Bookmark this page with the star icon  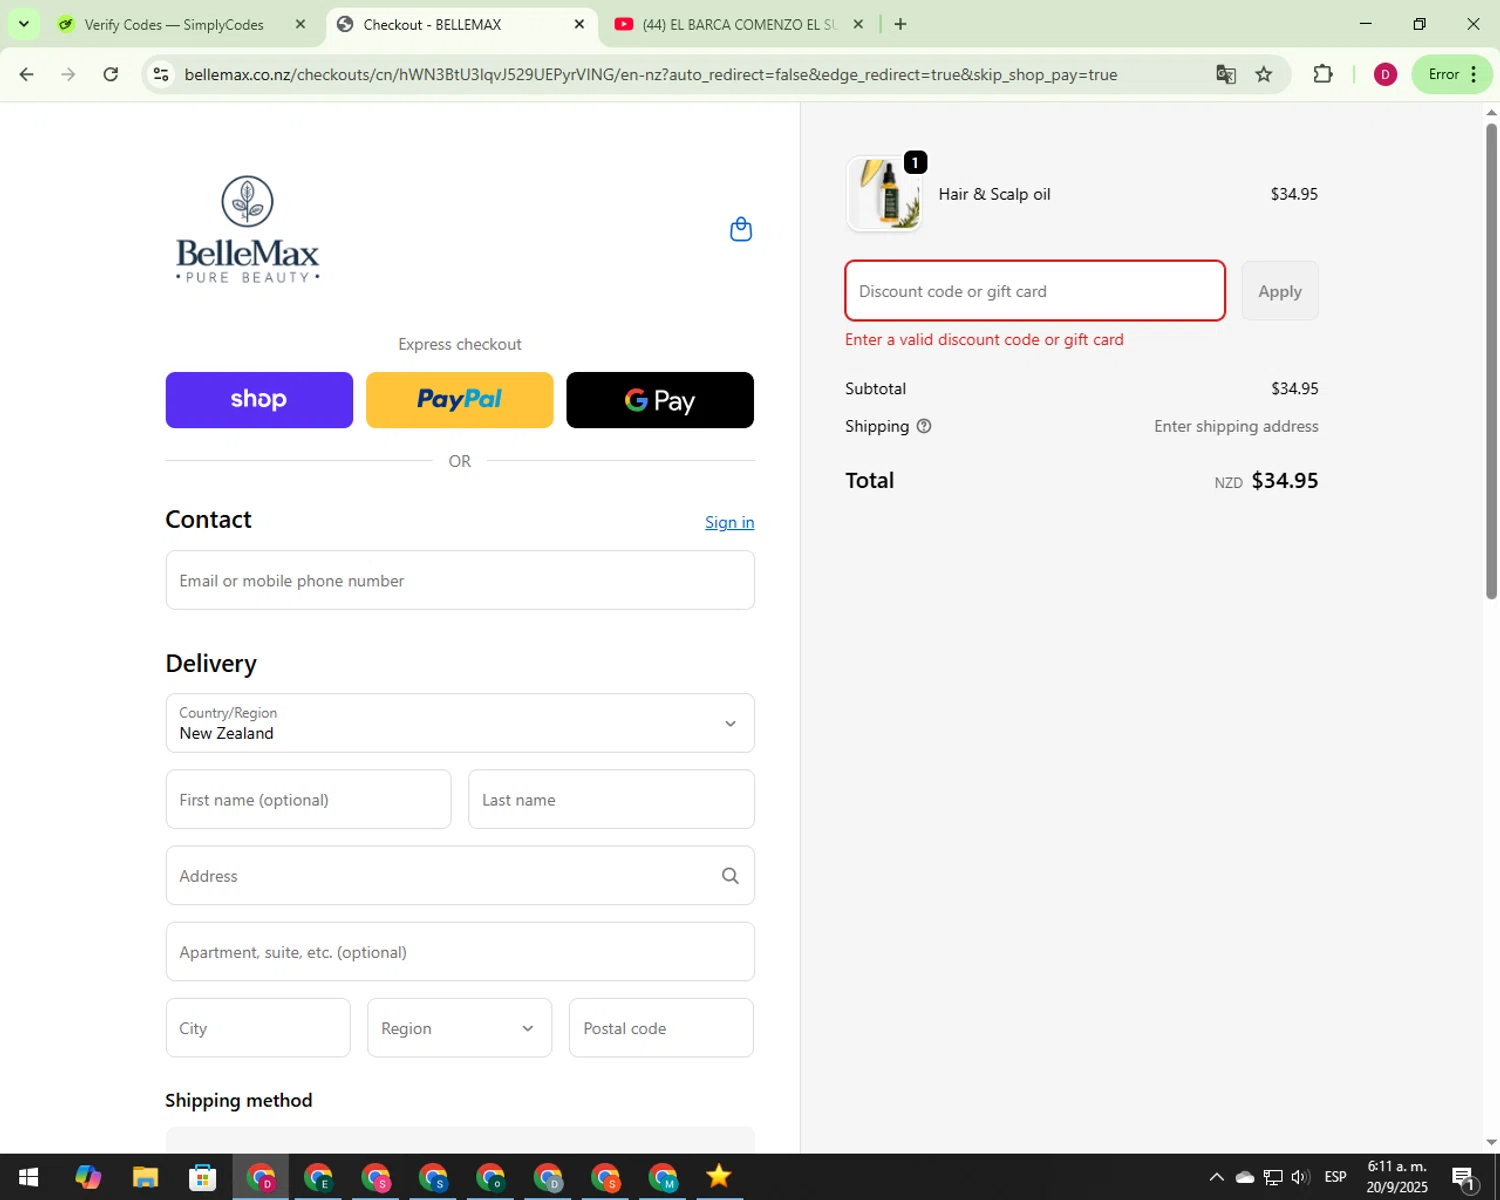coord(1264,74)
